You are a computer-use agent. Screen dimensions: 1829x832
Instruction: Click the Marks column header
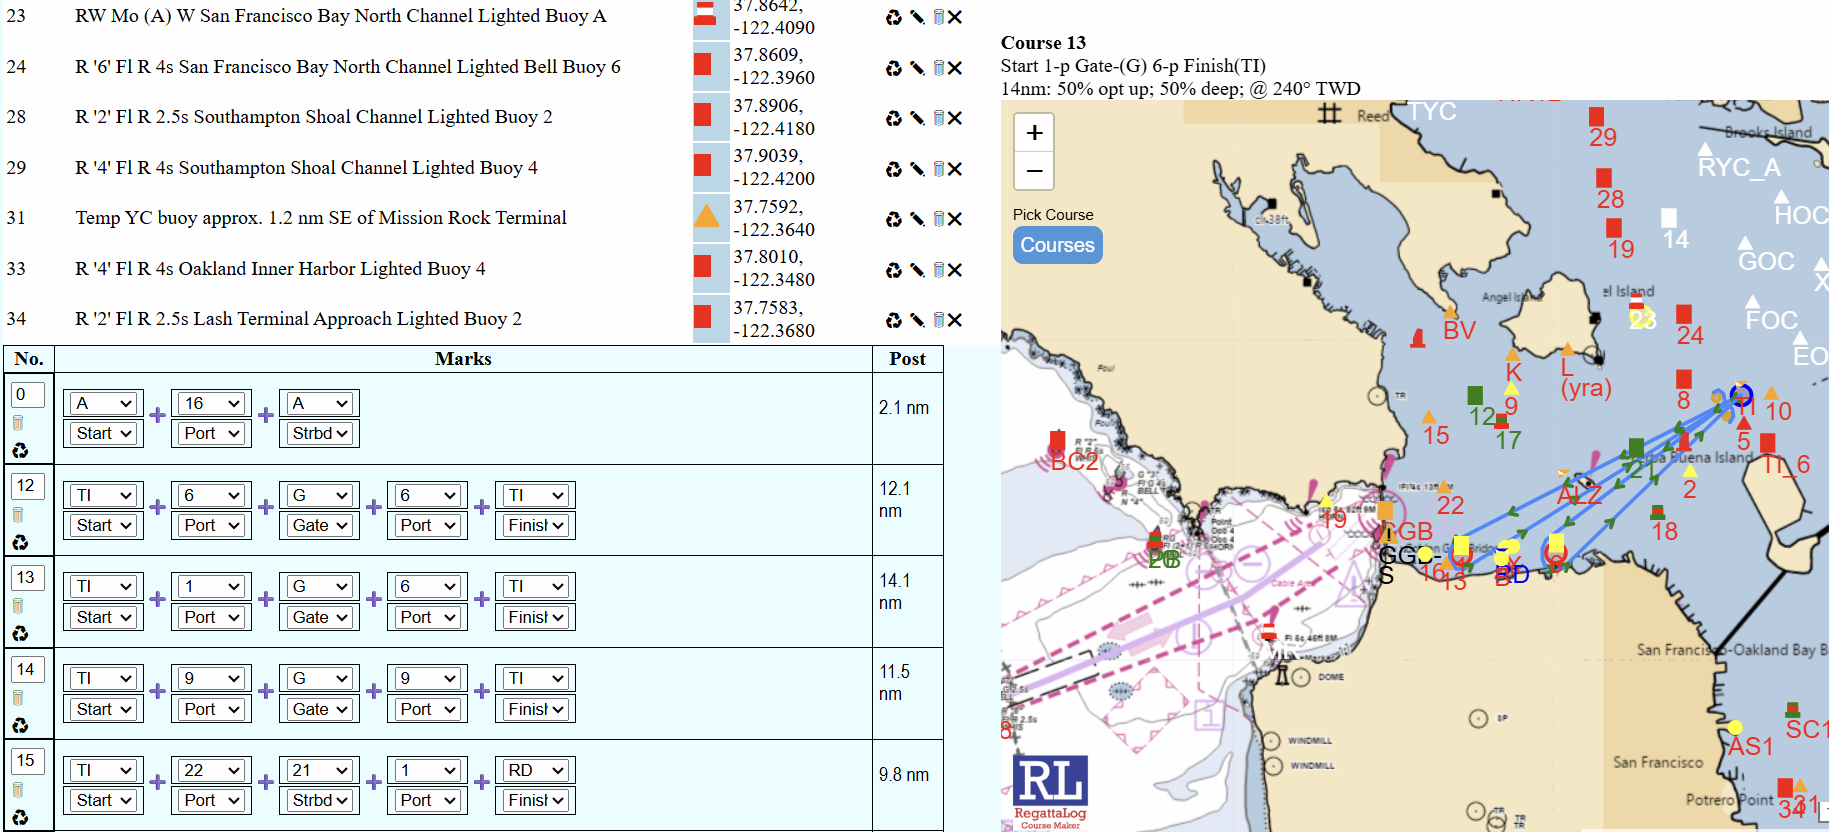(463, 359)
